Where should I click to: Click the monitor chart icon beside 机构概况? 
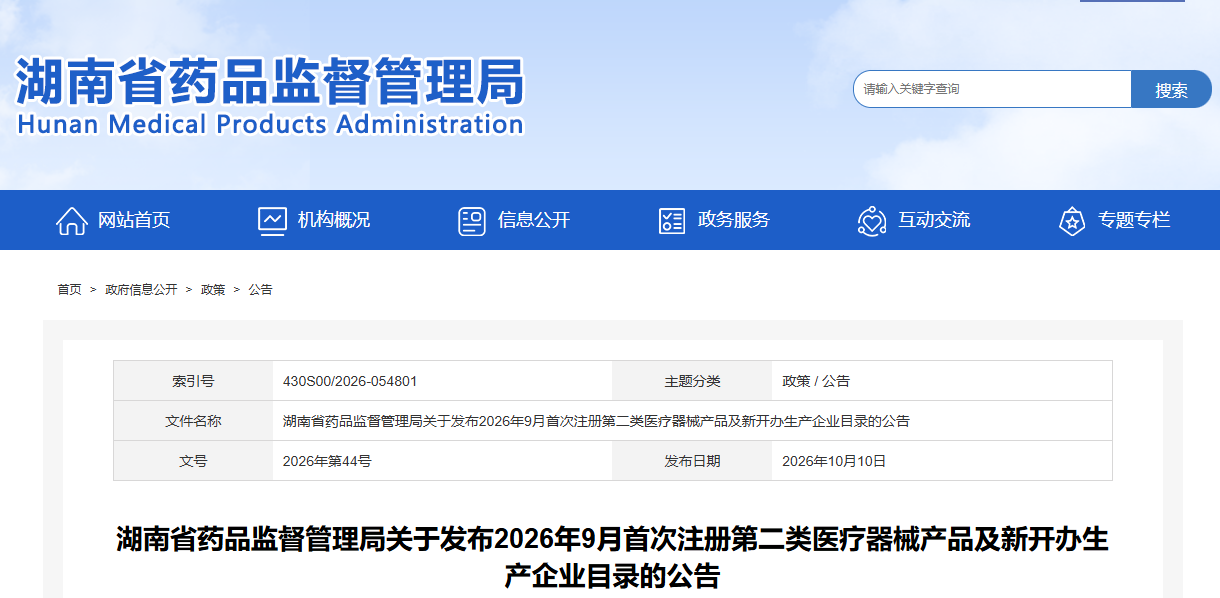tap(272, 221)
